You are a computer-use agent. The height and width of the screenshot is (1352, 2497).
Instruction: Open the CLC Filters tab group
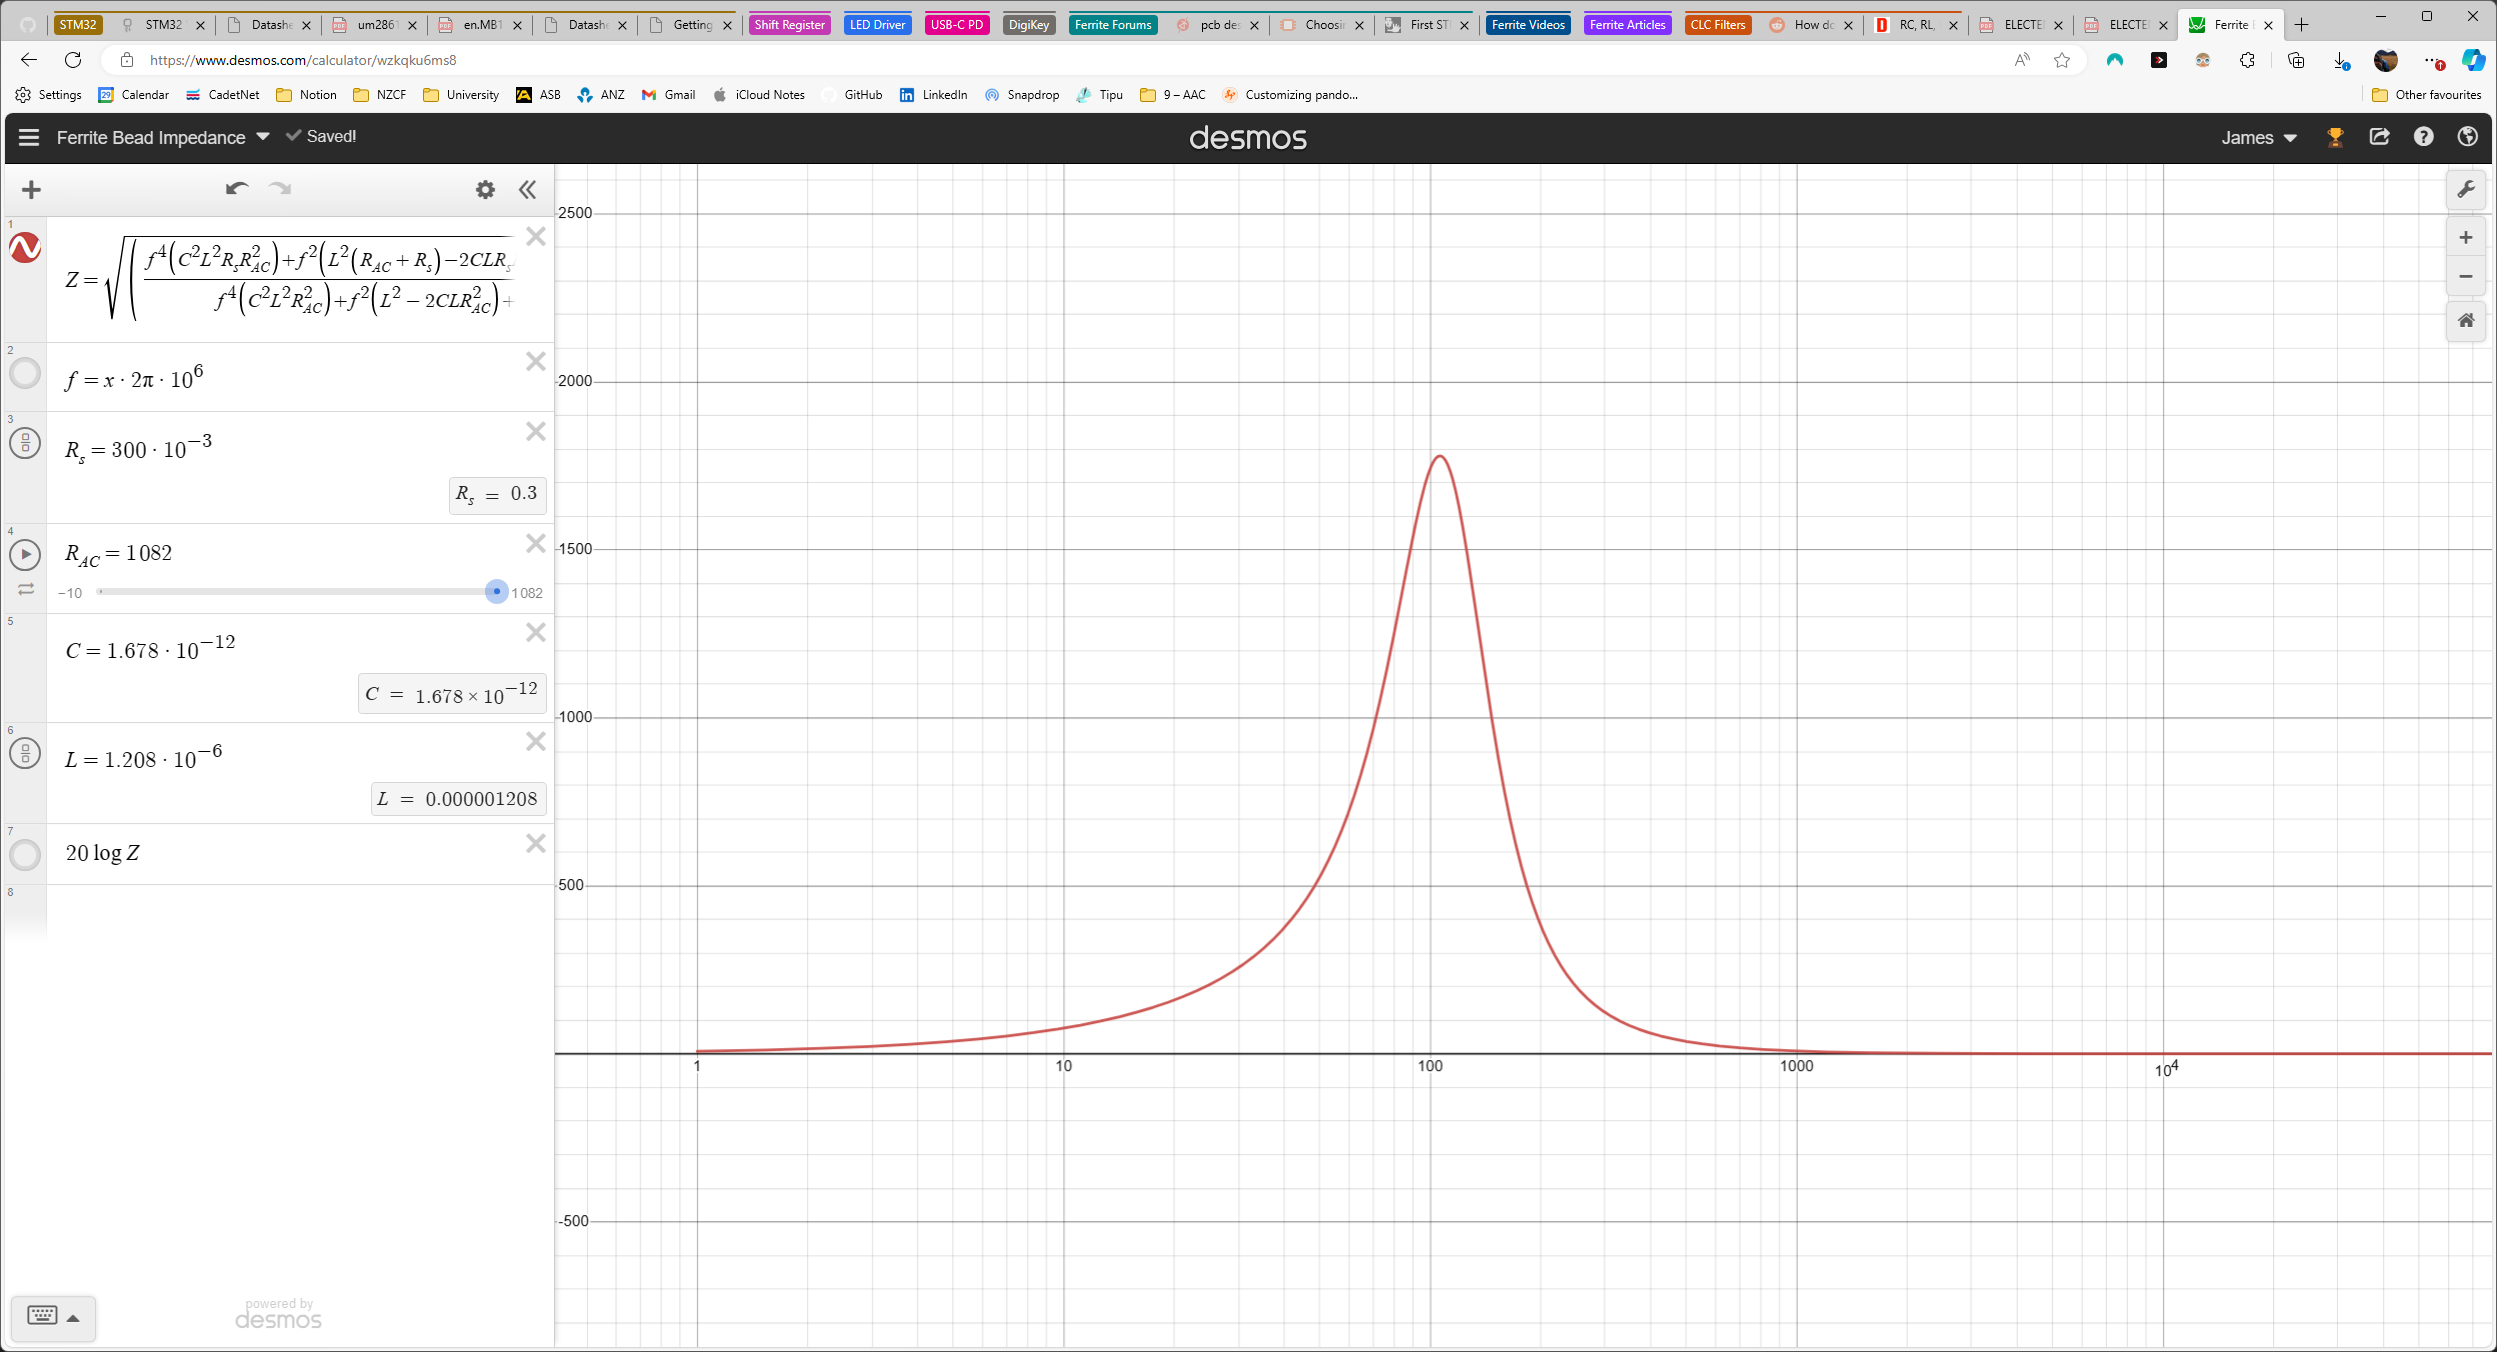tap(1717, 25)
